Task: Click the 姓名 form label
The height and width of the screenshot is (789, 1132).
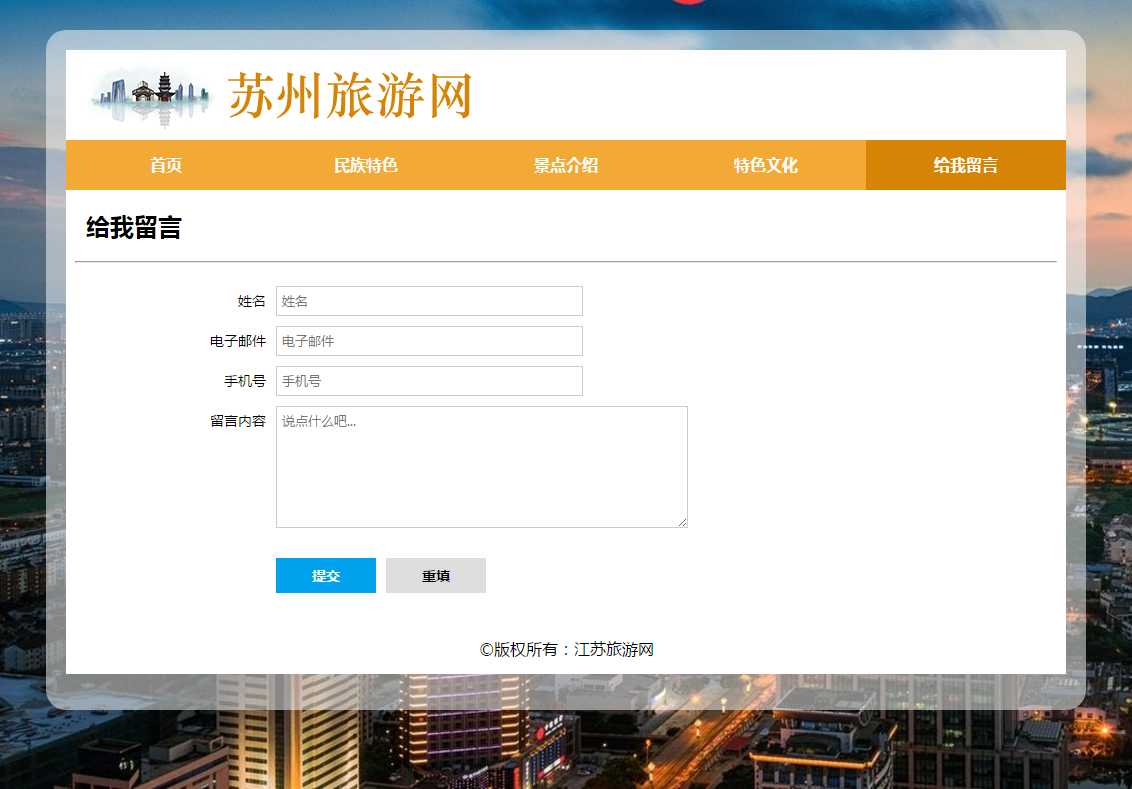Action: pyautogui.click(x=251, y=301)
